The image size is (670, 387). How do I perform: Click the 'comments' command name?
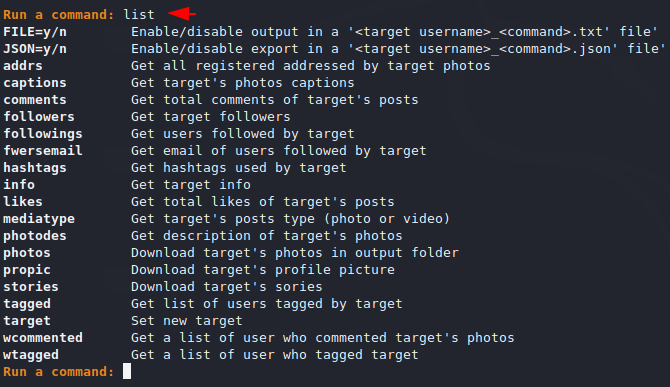pos(35,100)
